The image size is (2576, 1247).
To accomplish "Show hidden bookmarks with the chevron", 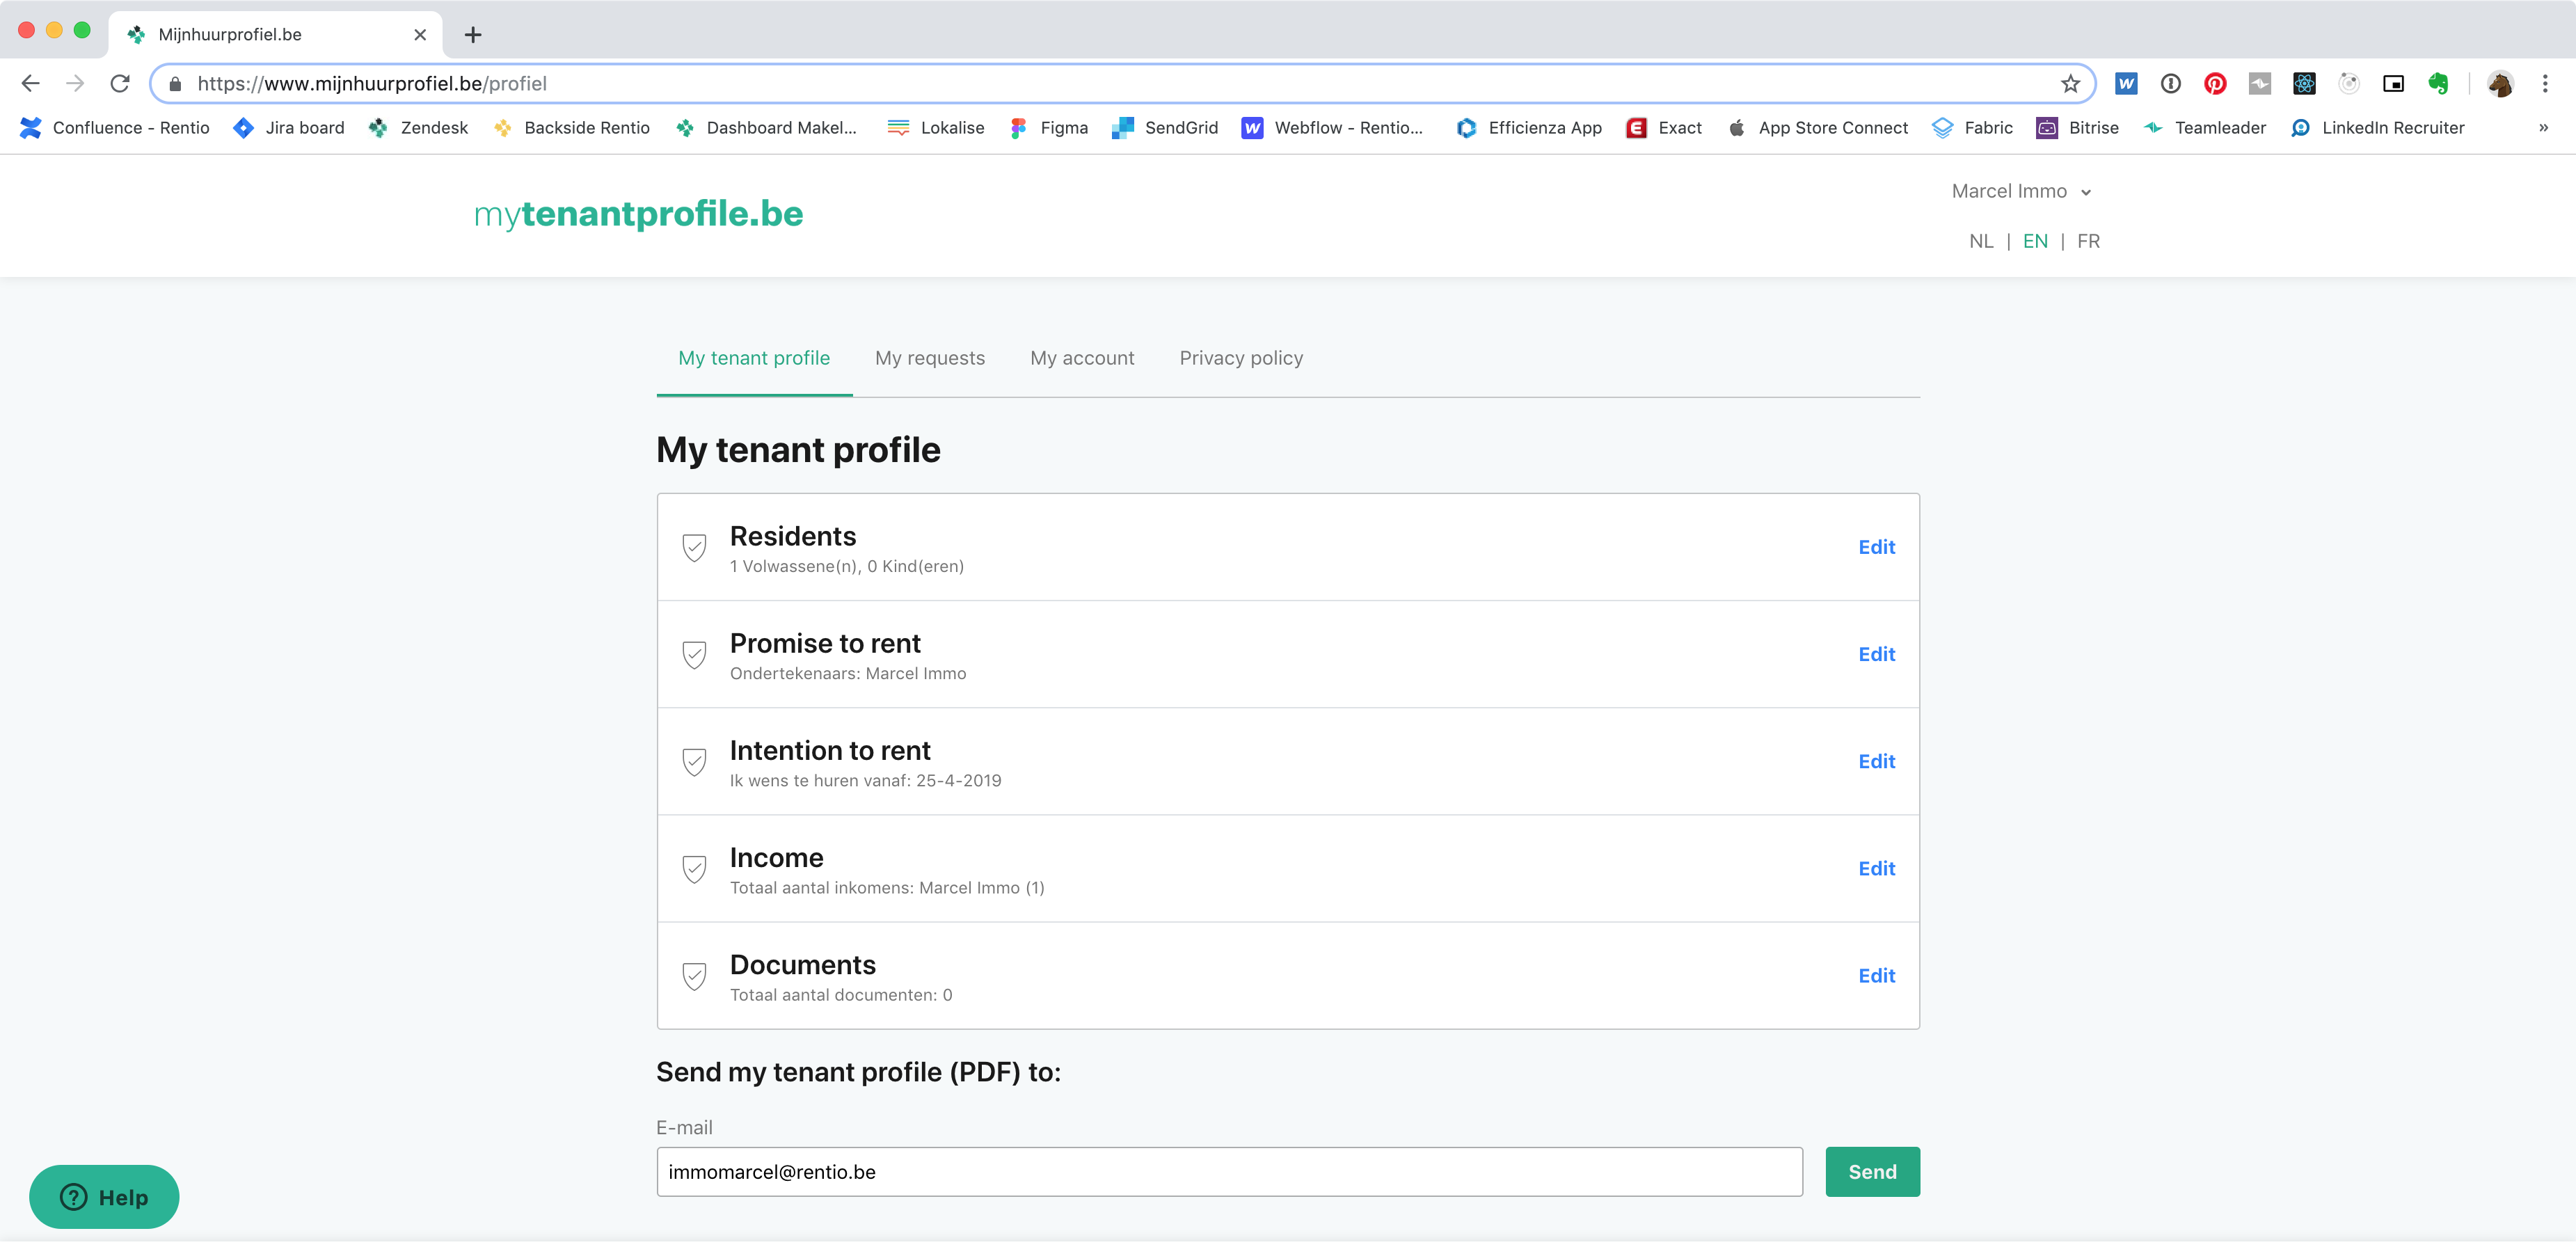I will pos(2543,128).
